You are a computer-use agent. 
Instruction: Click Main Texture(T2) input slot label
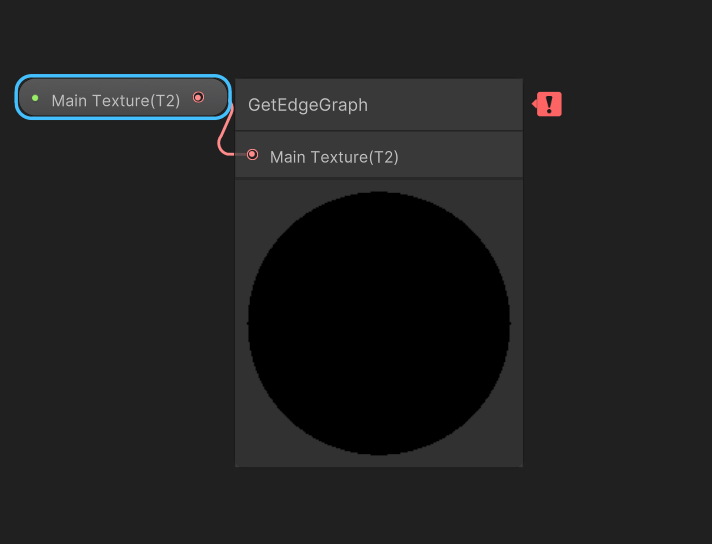pyautogui.click(x=334, y=157)
